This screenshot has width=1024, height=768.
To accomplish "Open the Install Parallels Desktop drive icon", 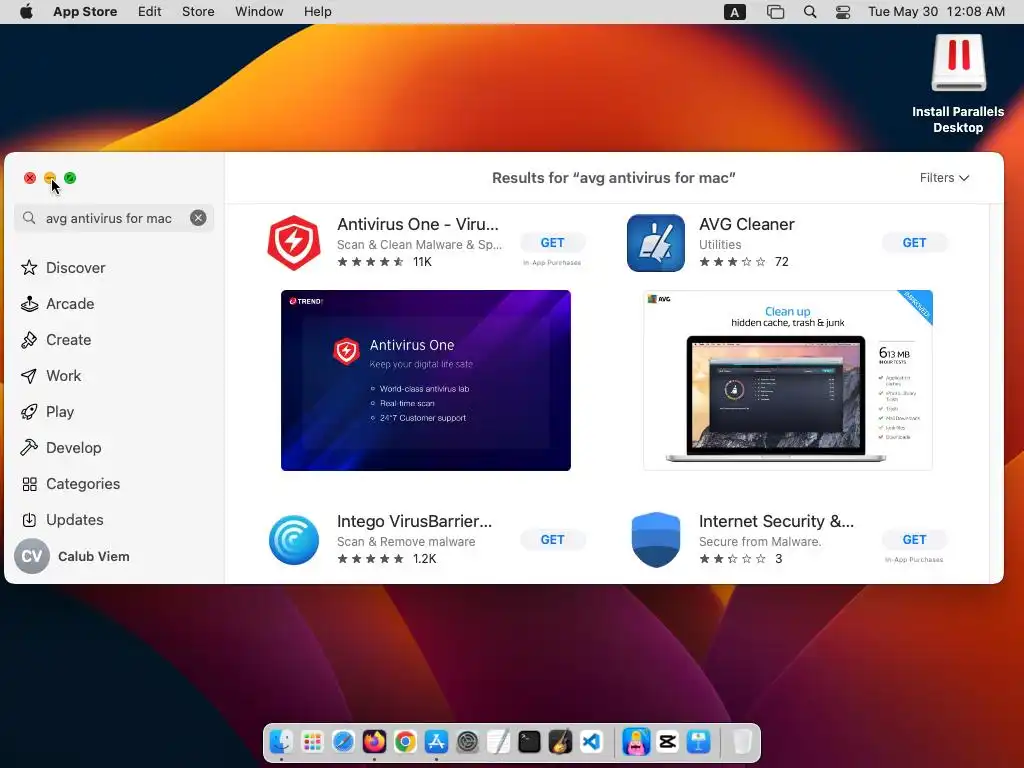I will pos(958,84).
